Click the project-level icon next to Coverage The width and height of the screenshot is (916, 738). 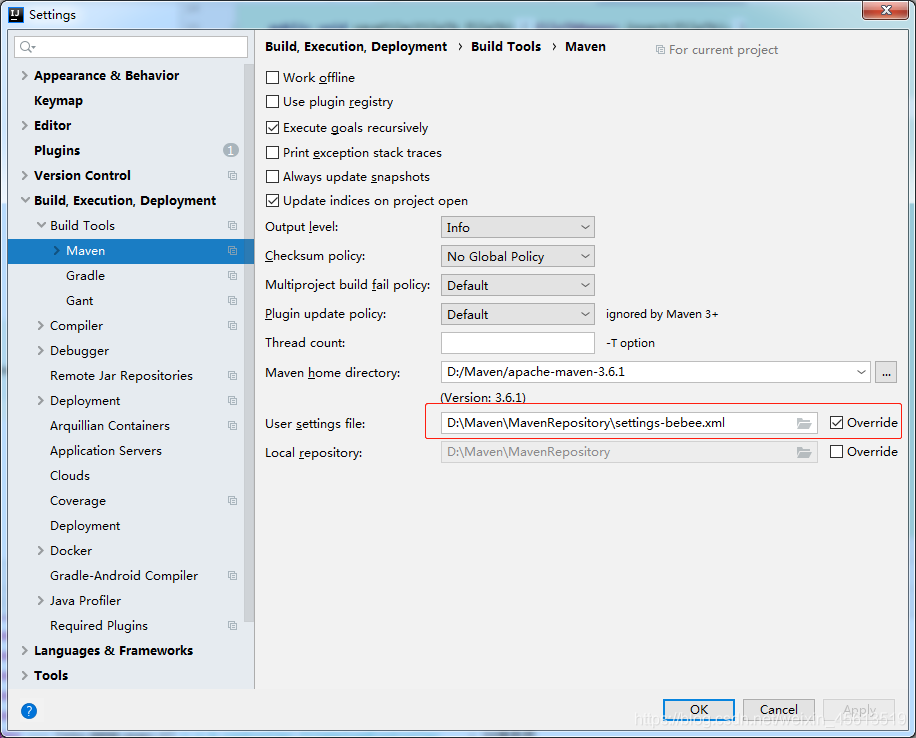tap(232, 500)
